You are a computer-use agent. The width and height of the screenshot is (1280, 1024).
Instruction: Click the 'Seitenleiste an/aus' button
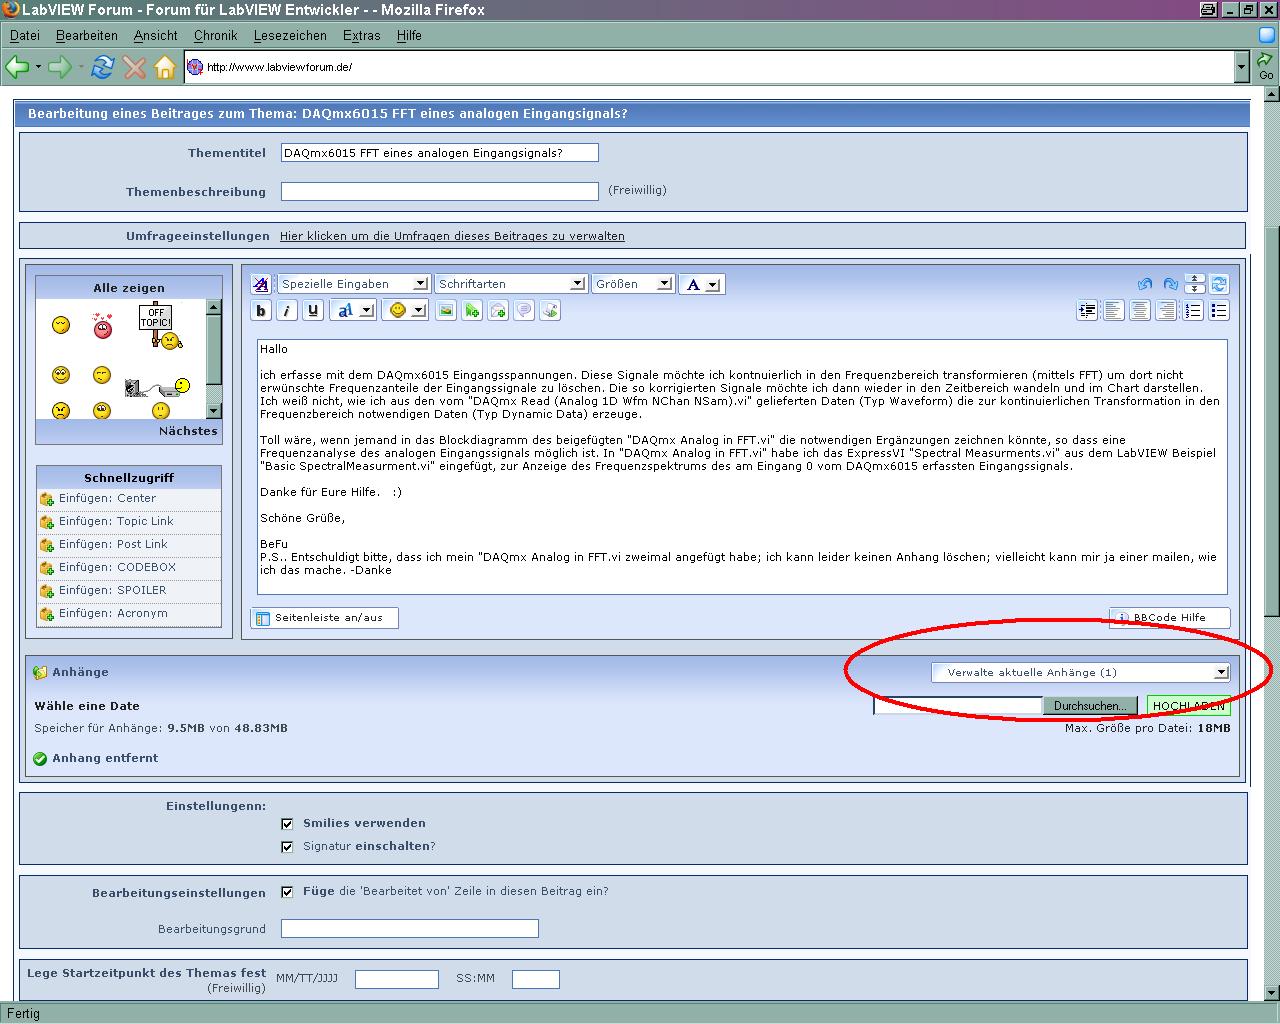click(x=324, y=618)
